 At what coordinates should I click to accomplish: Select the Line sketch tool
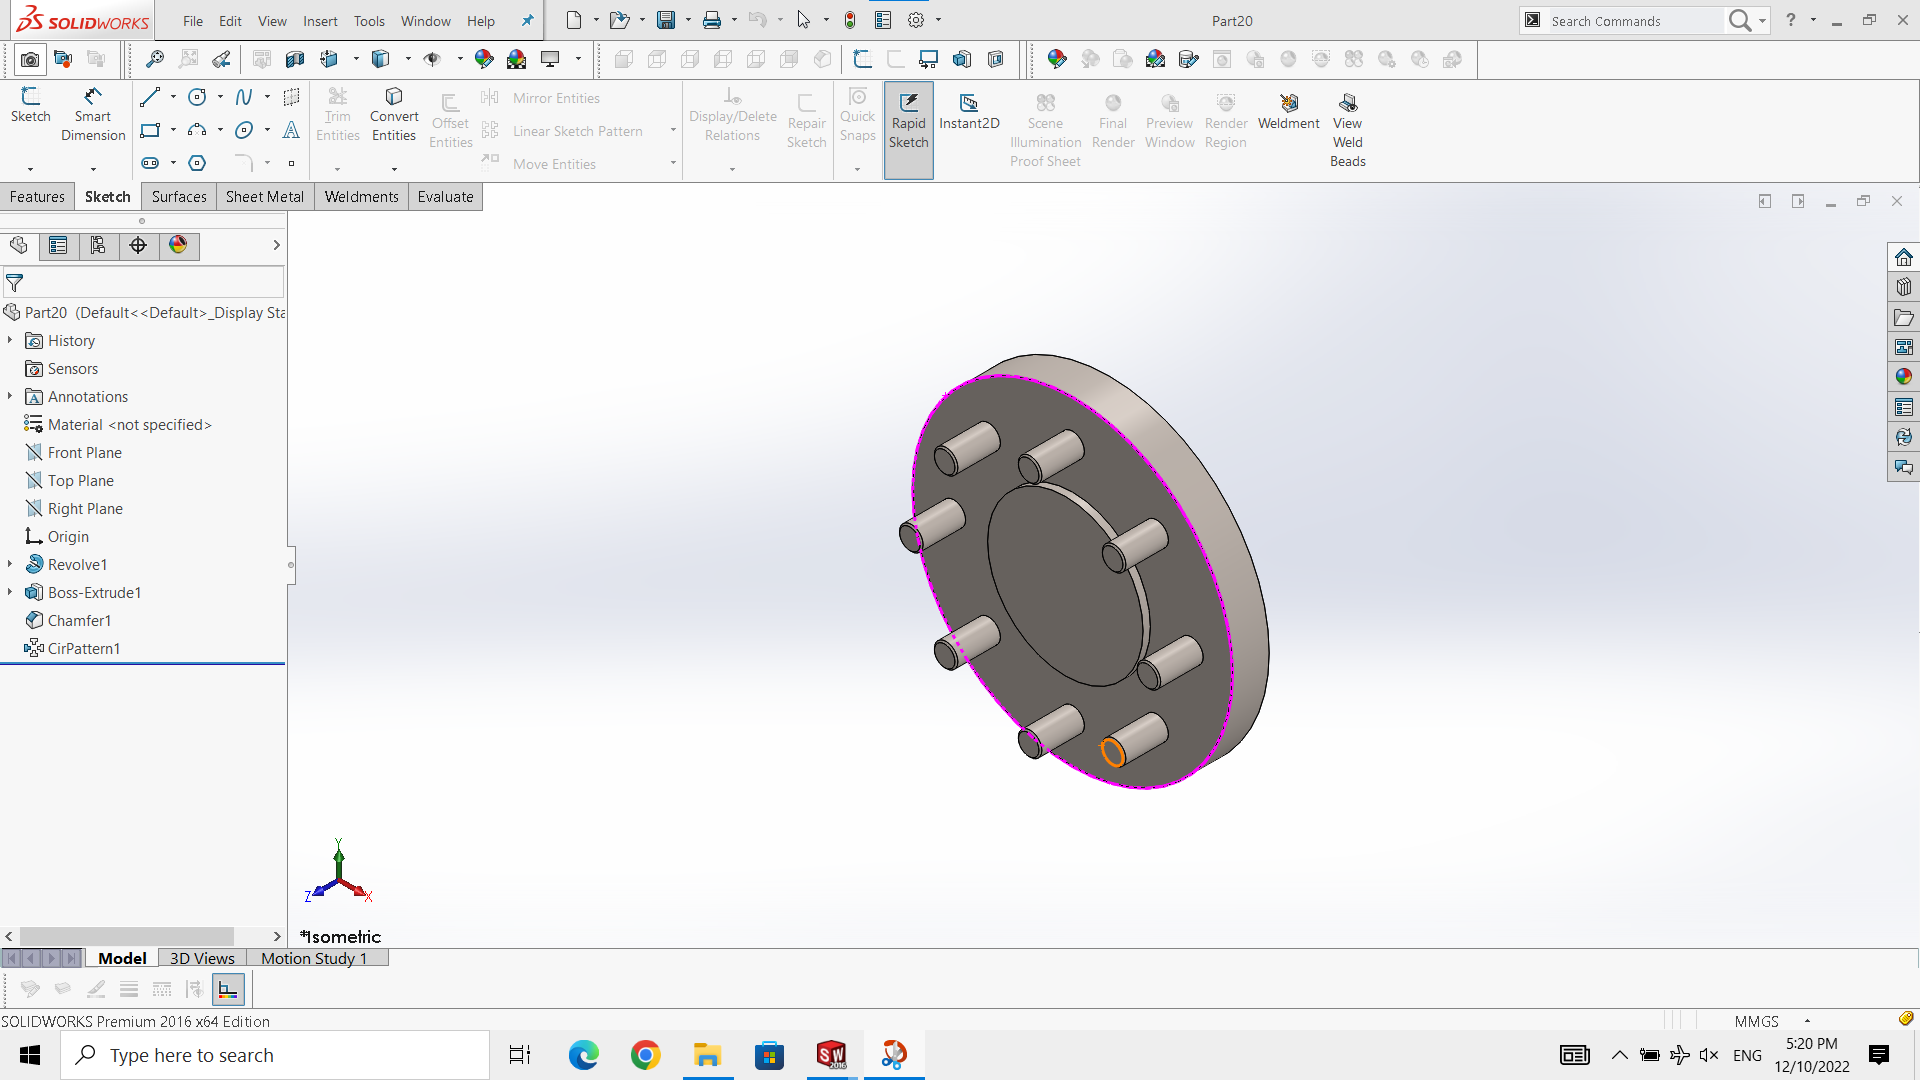[x=150, y=97]
